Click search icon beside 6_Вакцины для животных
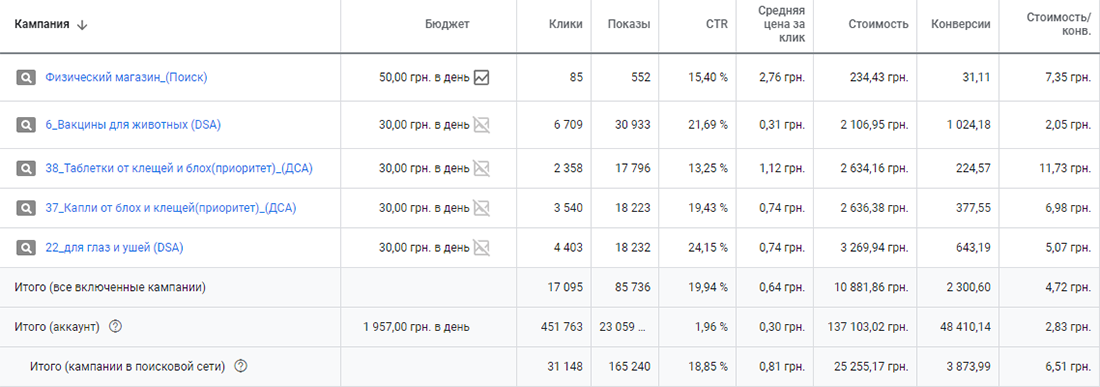 point(25,125)
